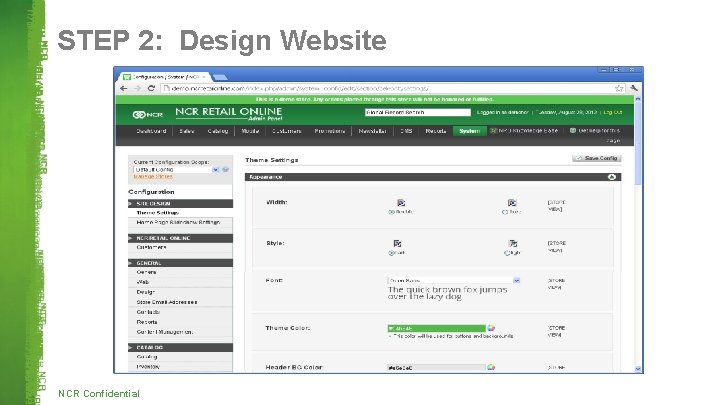Click the page vertical scrollbar thumb
Image resolution: width=720 pixels, height=405 pixels.
638,142
